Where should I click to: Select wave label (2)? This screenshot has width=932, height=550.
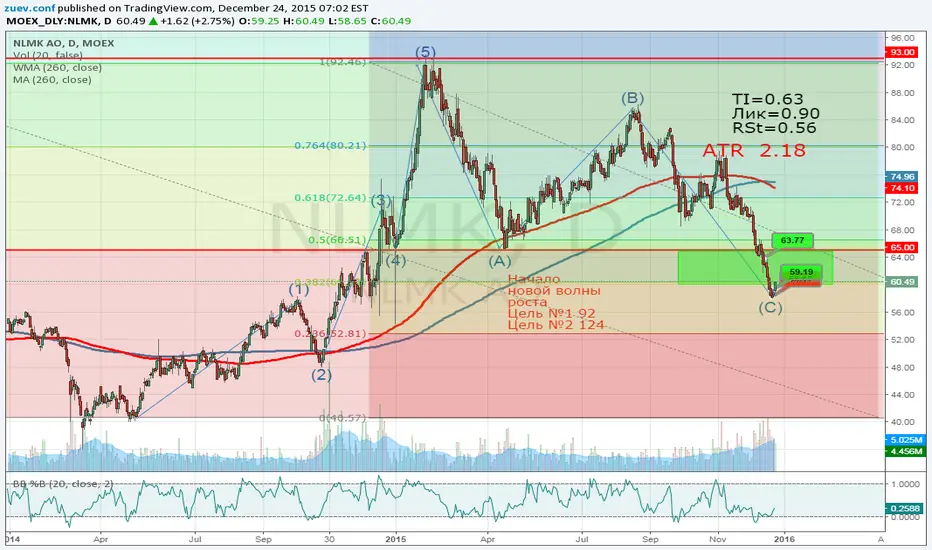coord(322,375)
